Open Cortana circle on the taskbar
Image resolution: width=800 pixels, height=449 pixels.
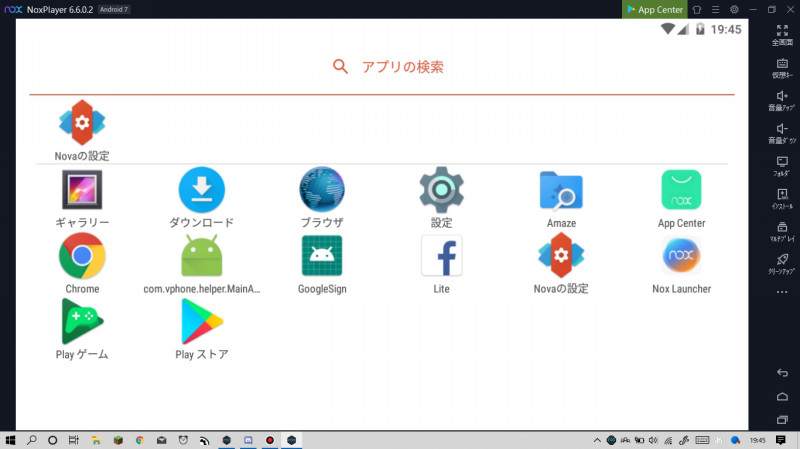[53, 440]
